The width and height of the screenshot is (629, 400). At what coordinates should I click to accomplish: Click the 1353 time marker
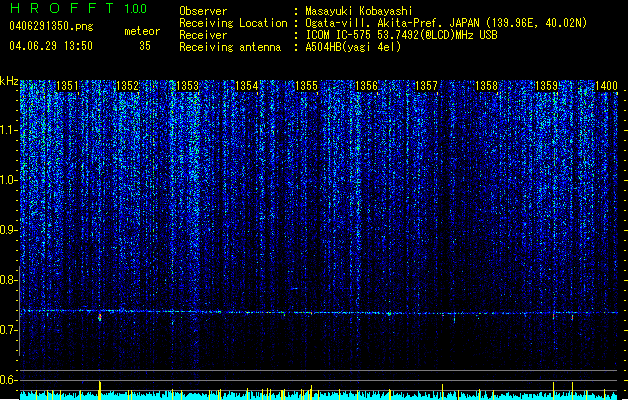tap(187, 86)
